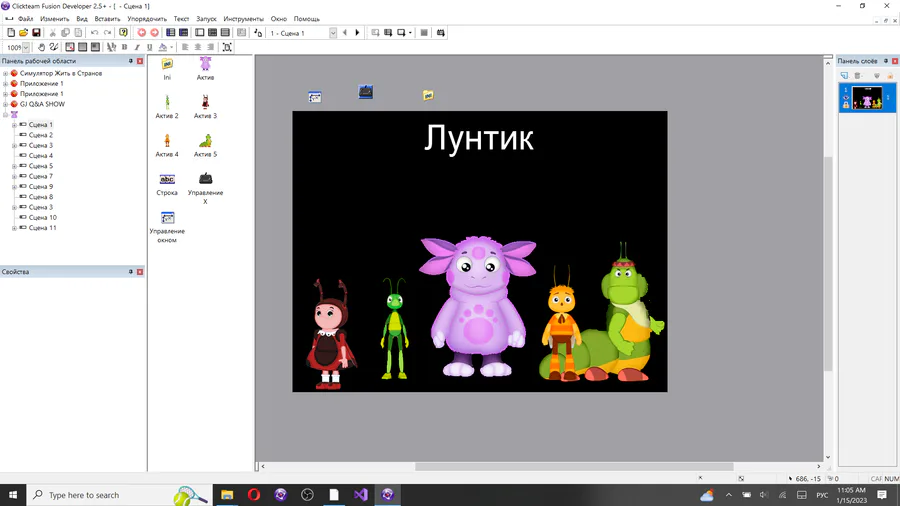Viewport: 900px width, 506px height.
Task: Click the new layer icon in layers panel
Action: coord(844,75)
